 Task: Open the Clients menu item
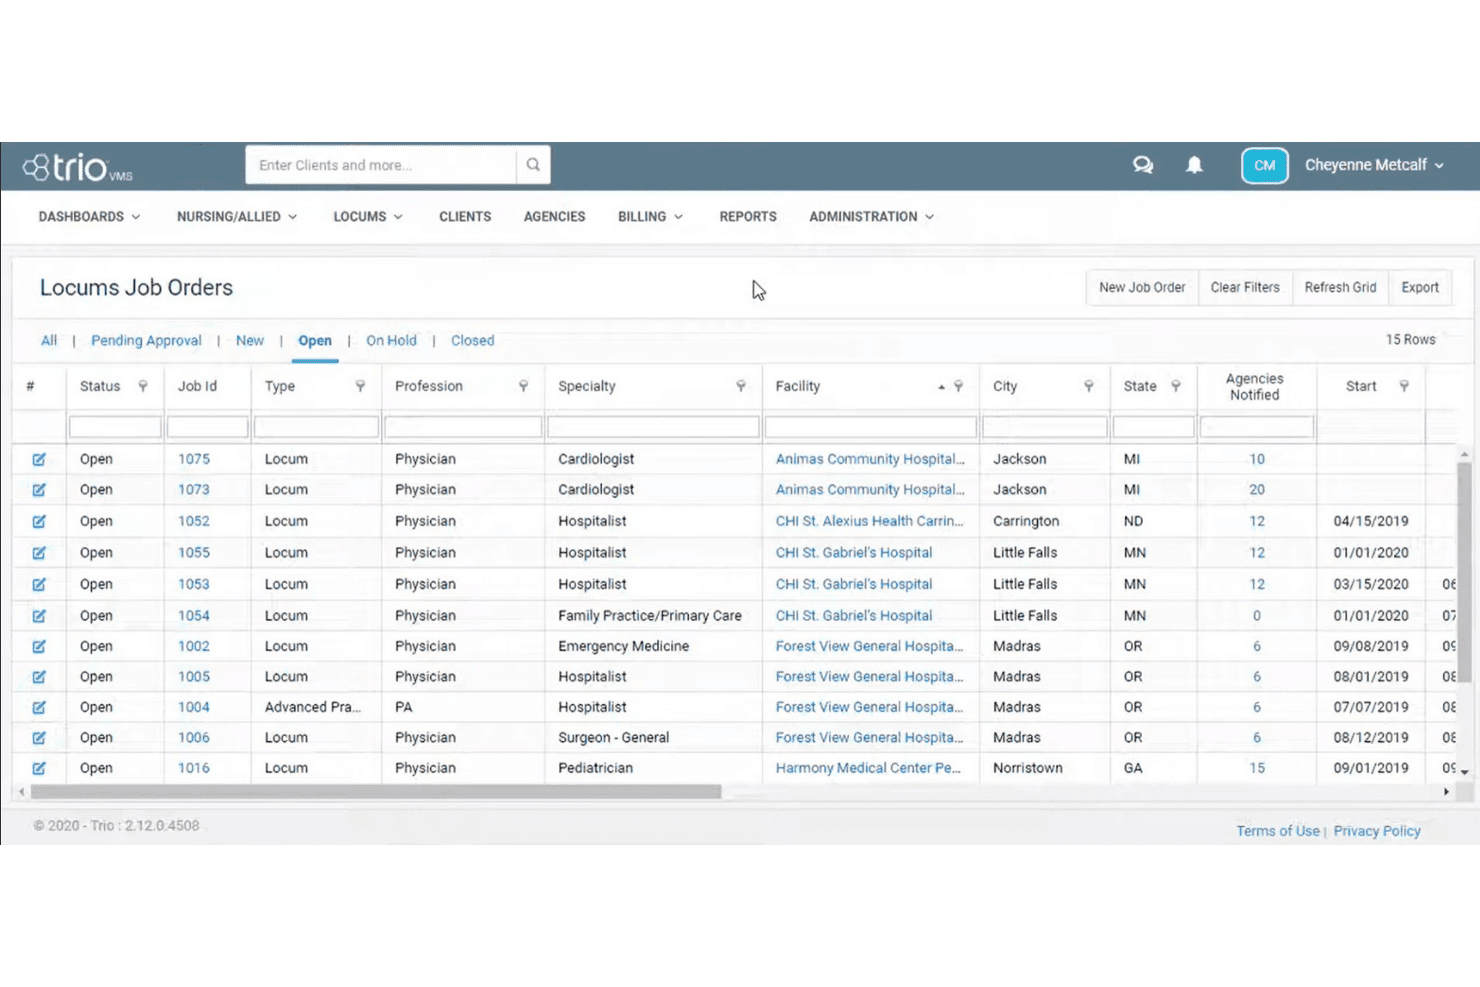coord(465,217)
